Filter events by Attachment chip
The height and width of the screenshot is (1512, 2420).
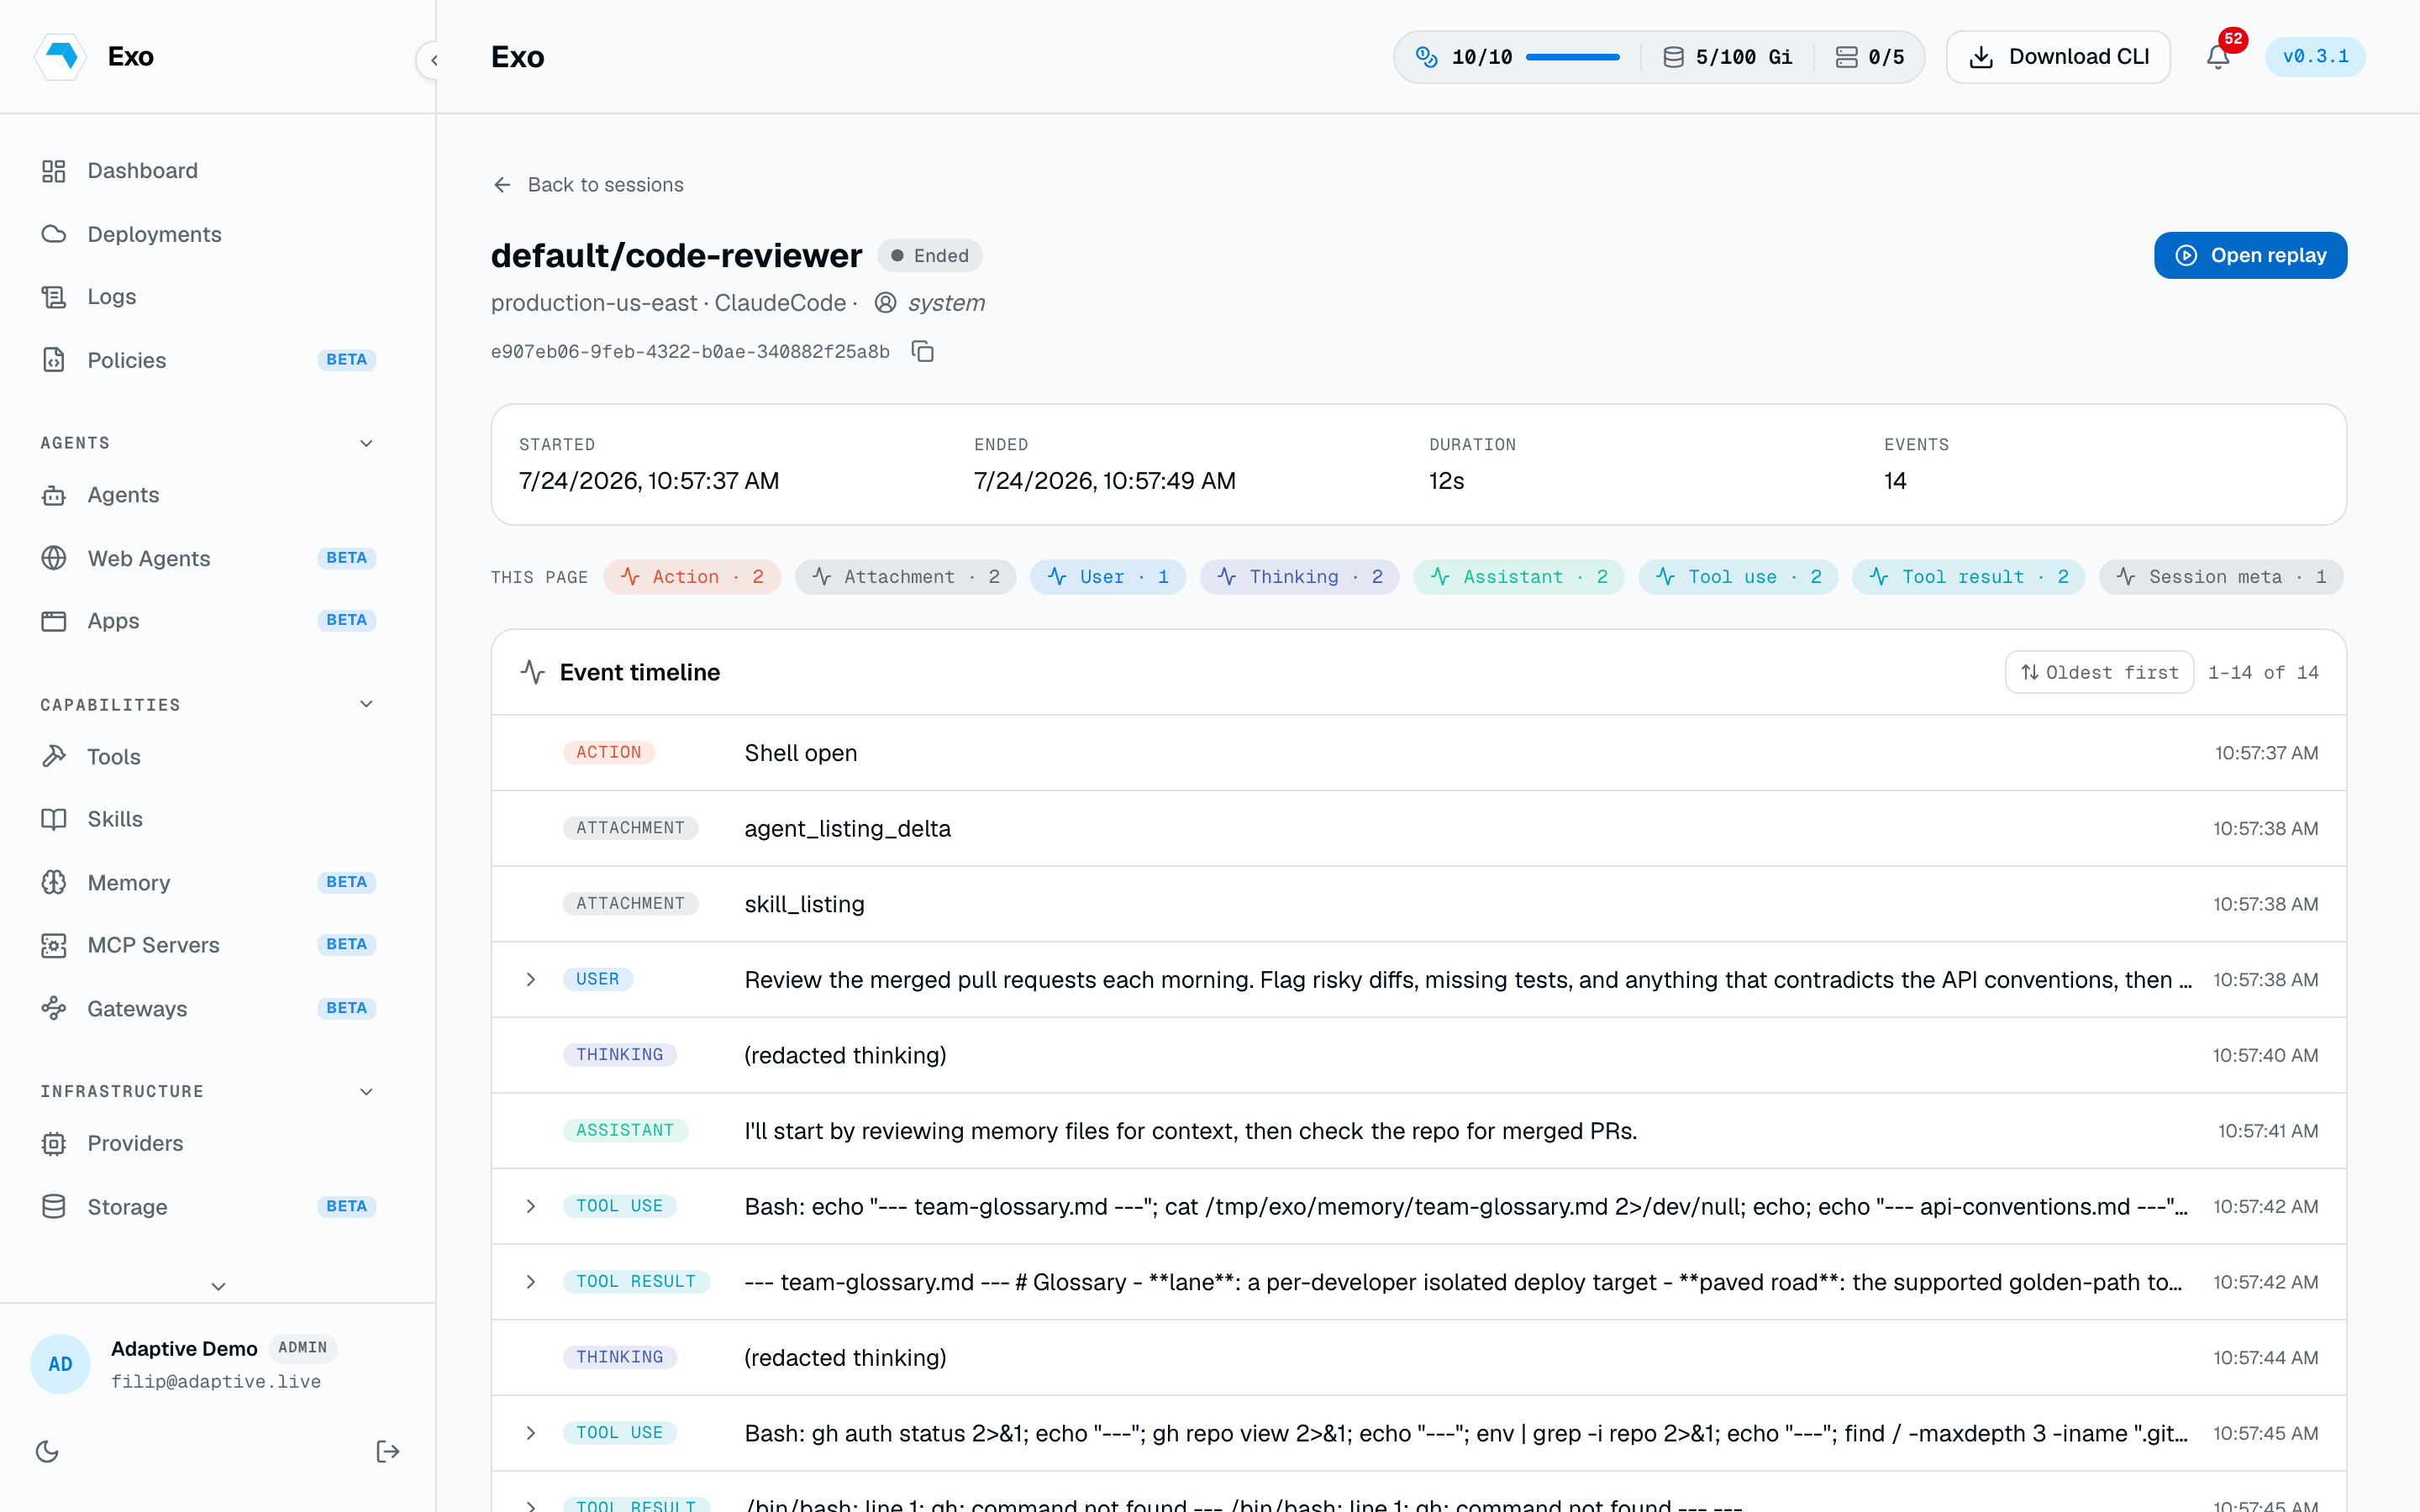pyautogui.click(x=906, y=577)
